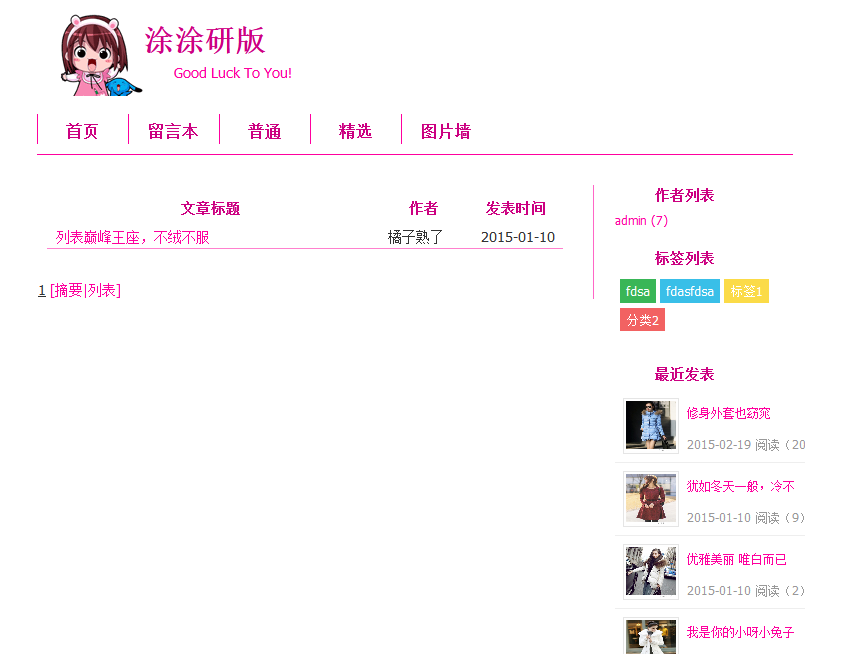
Task: Click the 文章标题 column header
Action: pyautogui.click(x=210, y=209)
